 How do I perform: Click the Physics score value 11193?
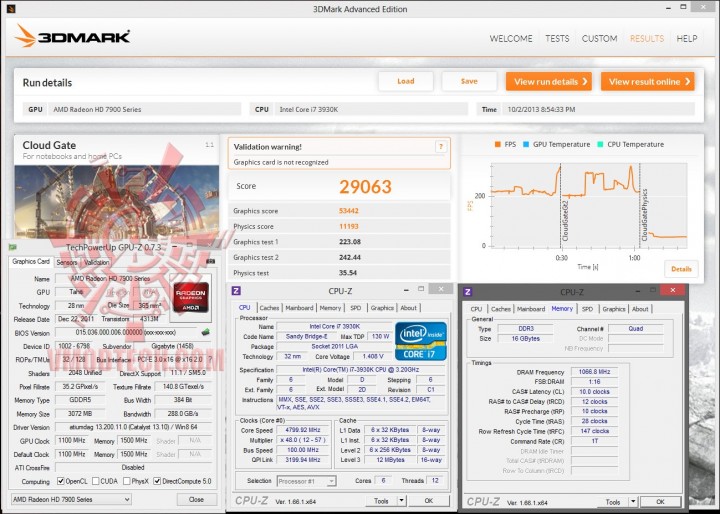tap(349, 226)
